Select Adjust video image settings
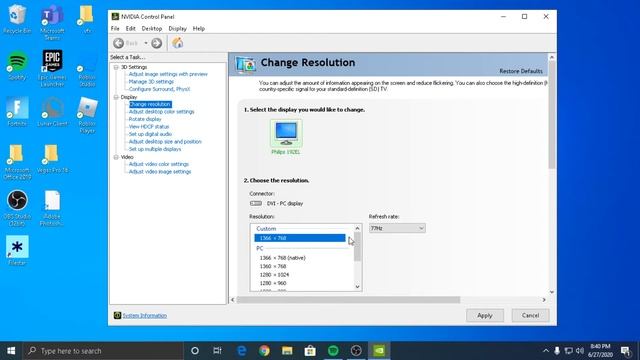The image size is (640, 360). 160,172
